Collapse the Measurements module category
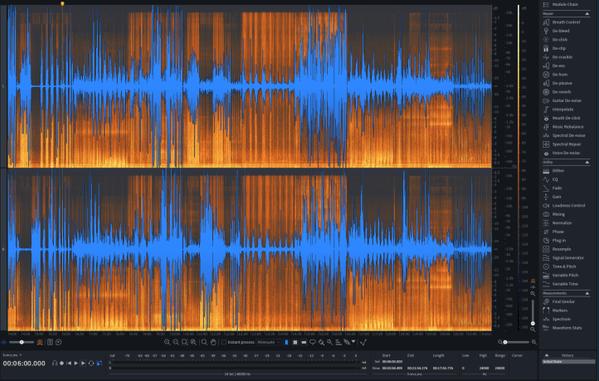The width and height of the screenshot is (599, 381). 587,293
